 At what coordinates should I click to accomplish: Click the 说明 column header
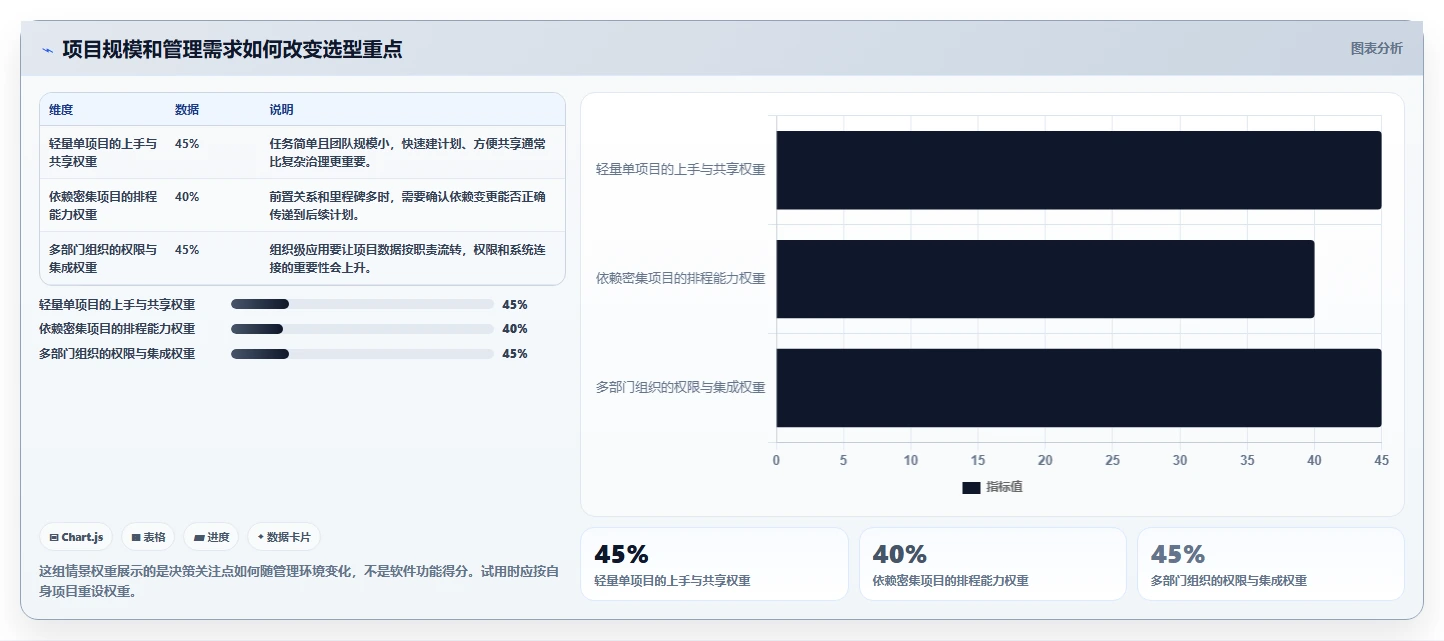tap(281, 110)
